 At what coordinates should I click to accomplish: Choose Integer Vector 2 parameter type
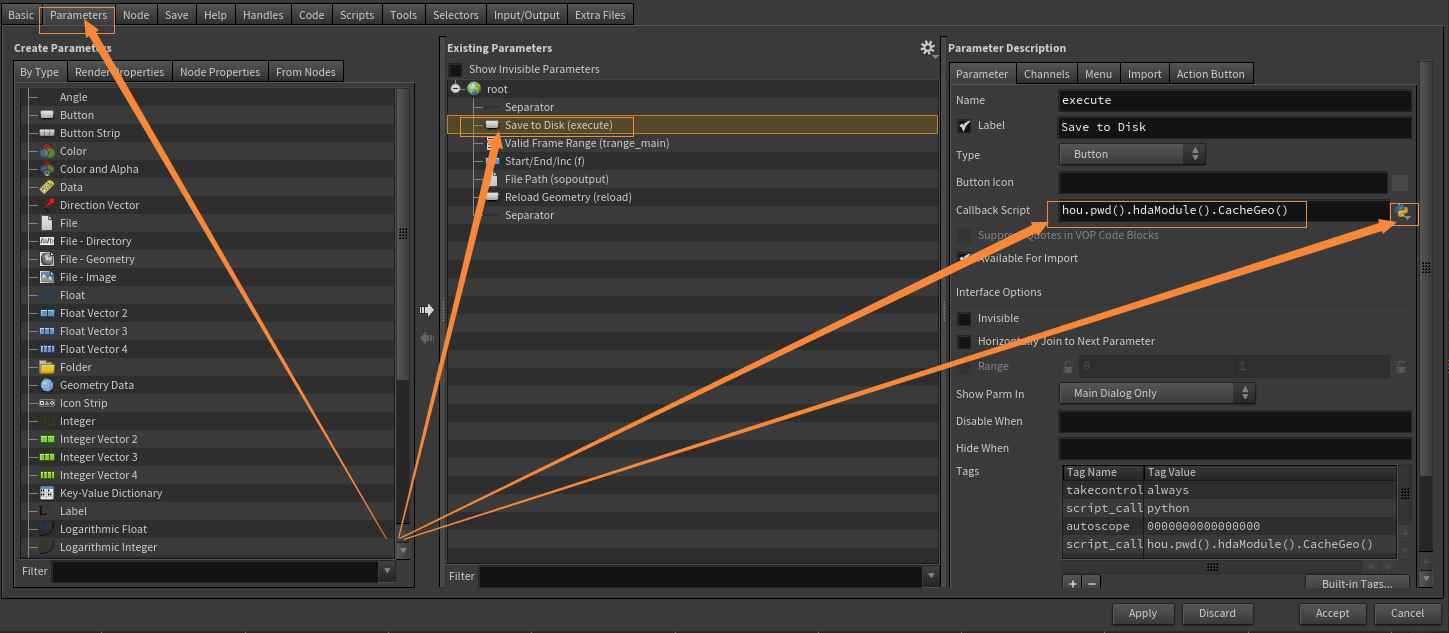[x=98, y=439]
